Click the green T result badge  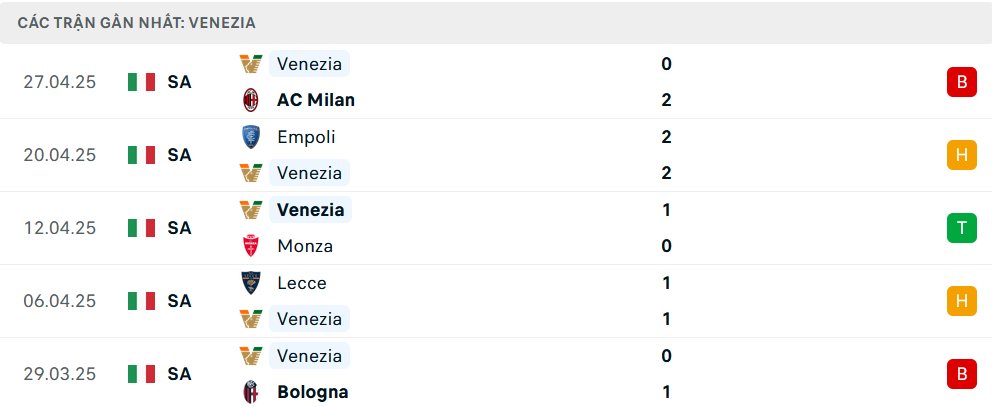click(962, 228)
